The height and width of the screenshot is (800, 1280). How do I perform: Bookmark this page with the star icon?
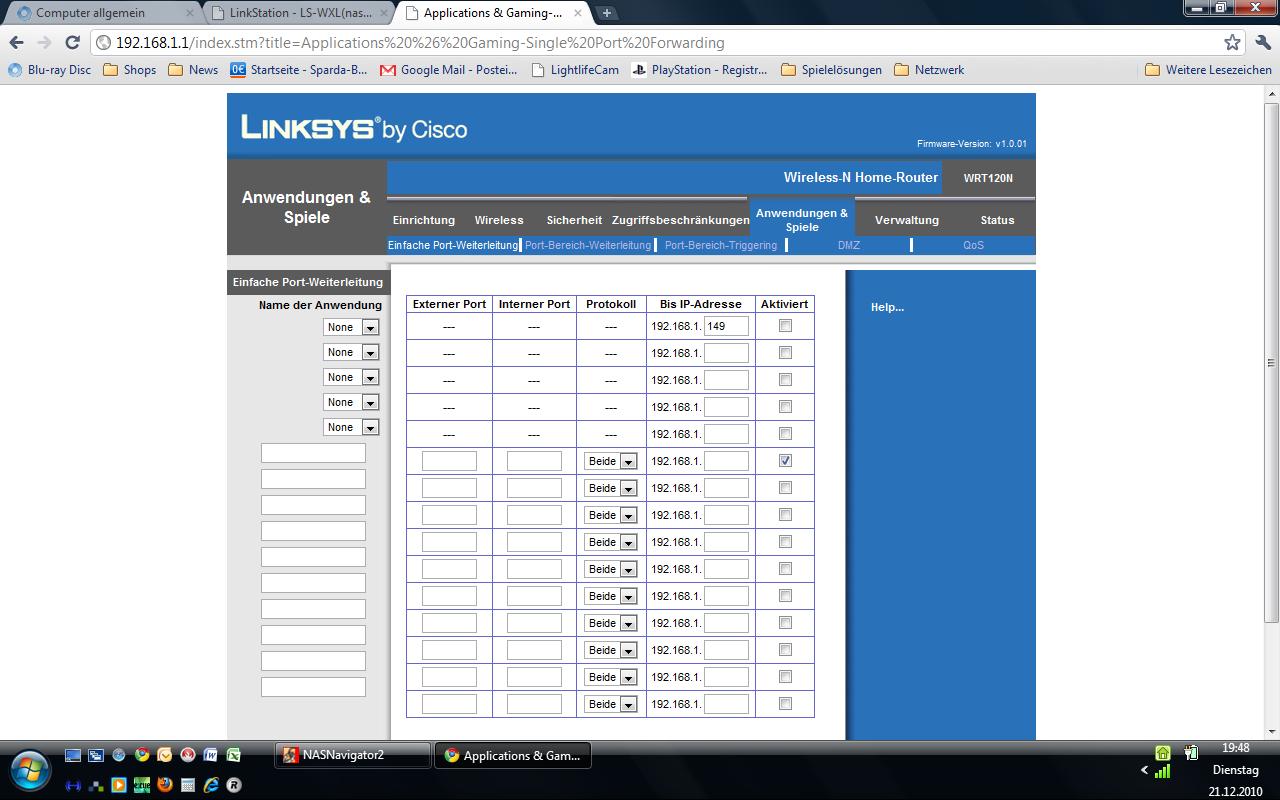tap(1232, 43)
